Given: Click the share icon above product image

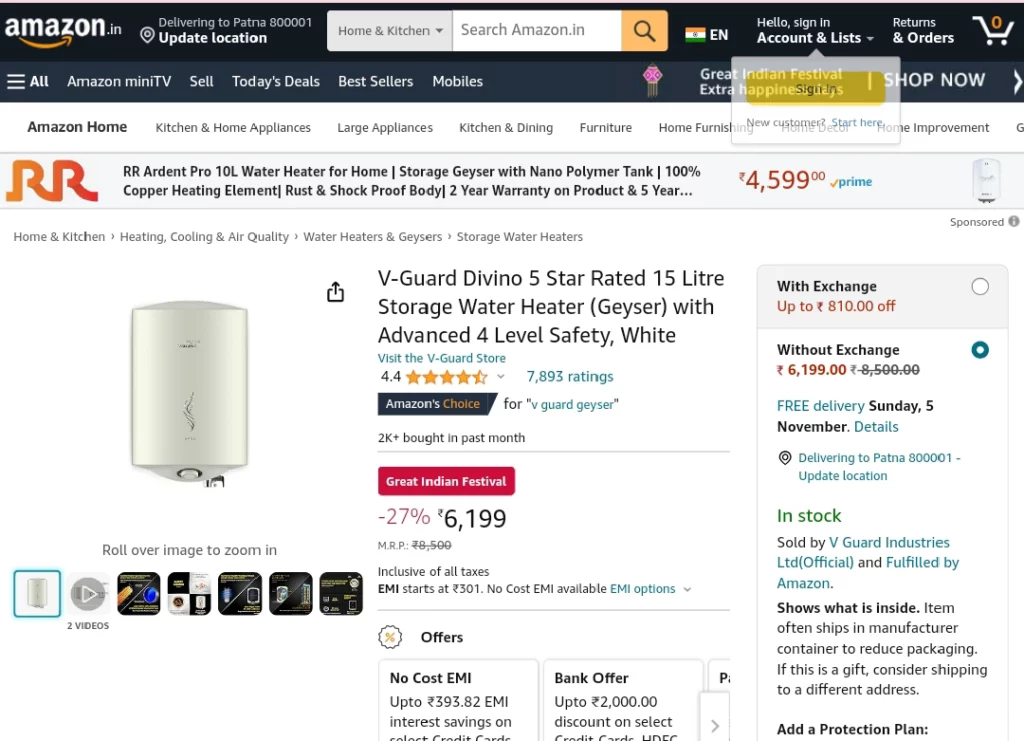Looking at the screenshot, I should 335,292.
